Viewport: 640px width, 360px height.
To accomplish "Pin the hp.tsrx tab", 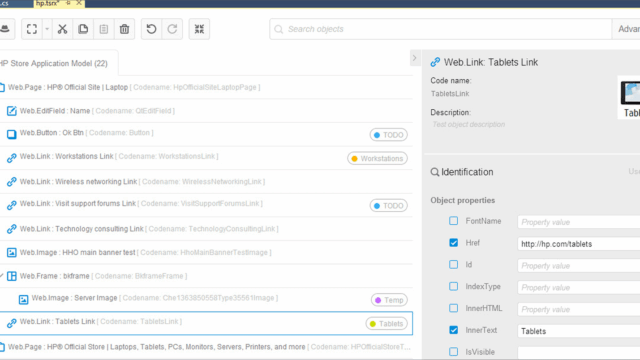I will pyautogui.click(x=68, y=3).
